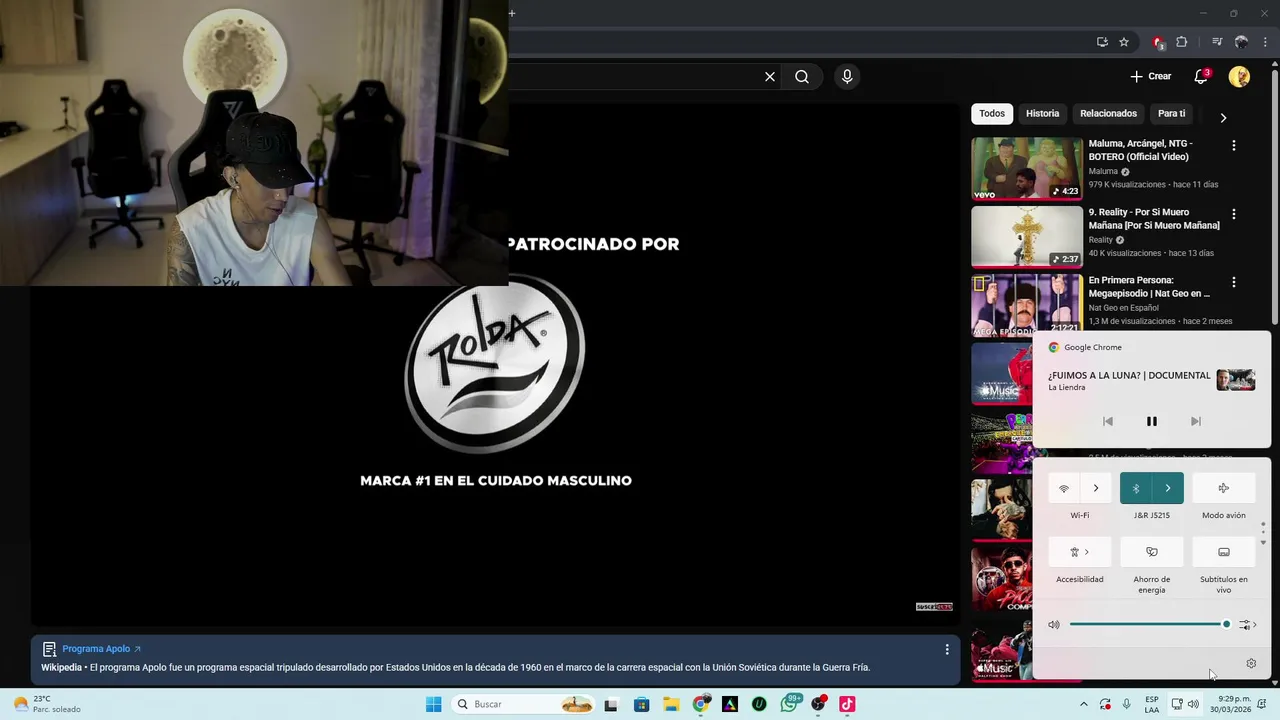This screenshot has width=1280, height=720.
Task: Click Nat Geo en Español channel name
Action: point(1123,308)
